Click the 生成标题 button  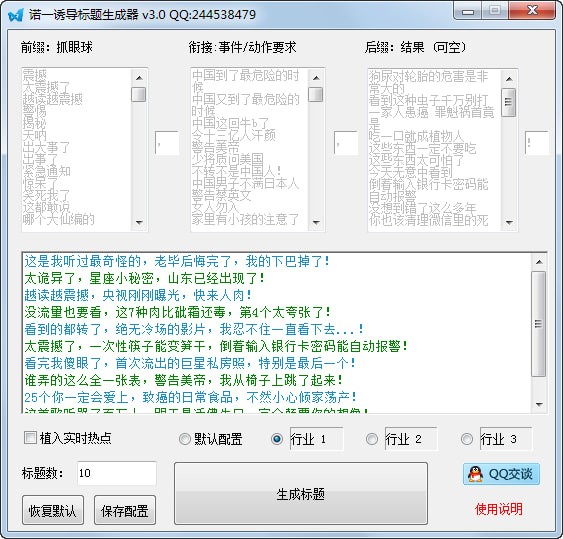(301, 493)
